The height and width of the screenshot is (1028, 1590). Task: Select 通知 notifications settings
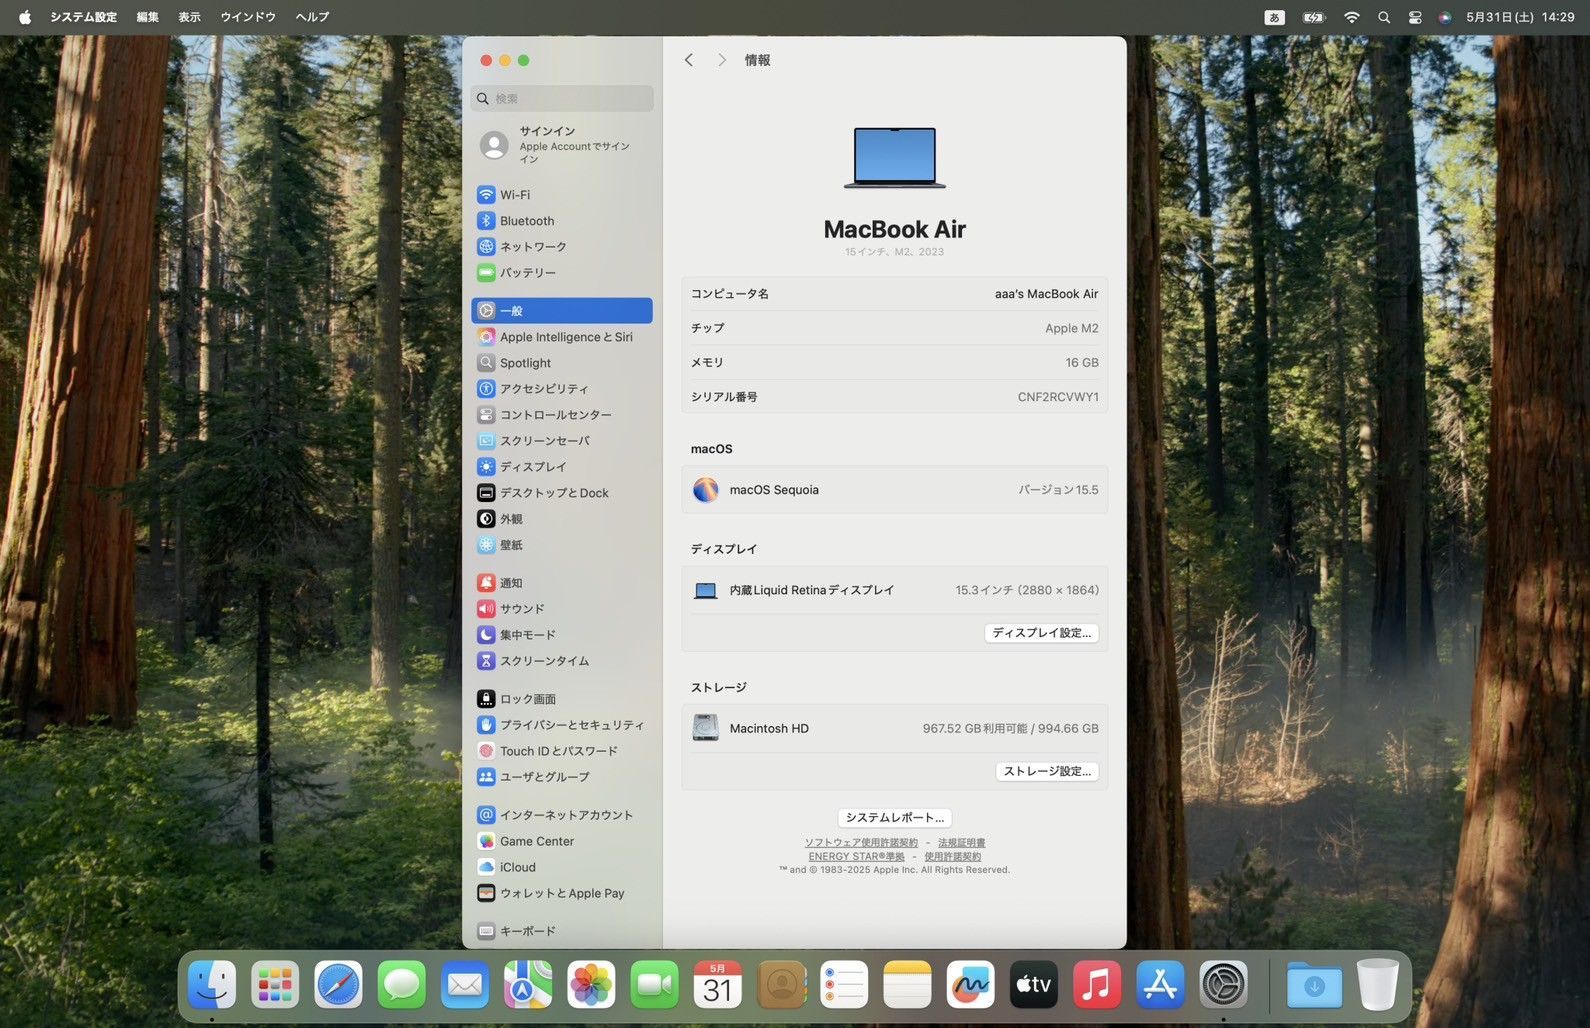pos(561,583)
